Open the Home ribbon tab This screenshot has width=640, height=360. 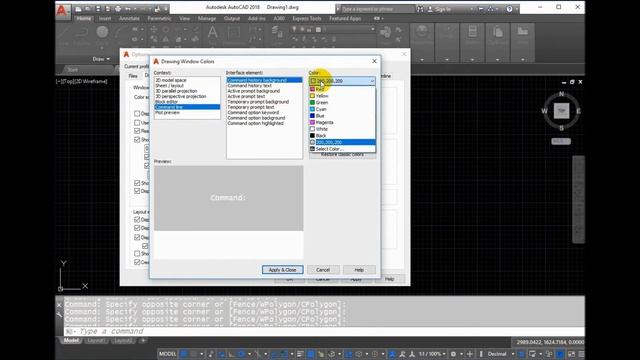click(84, 18)
